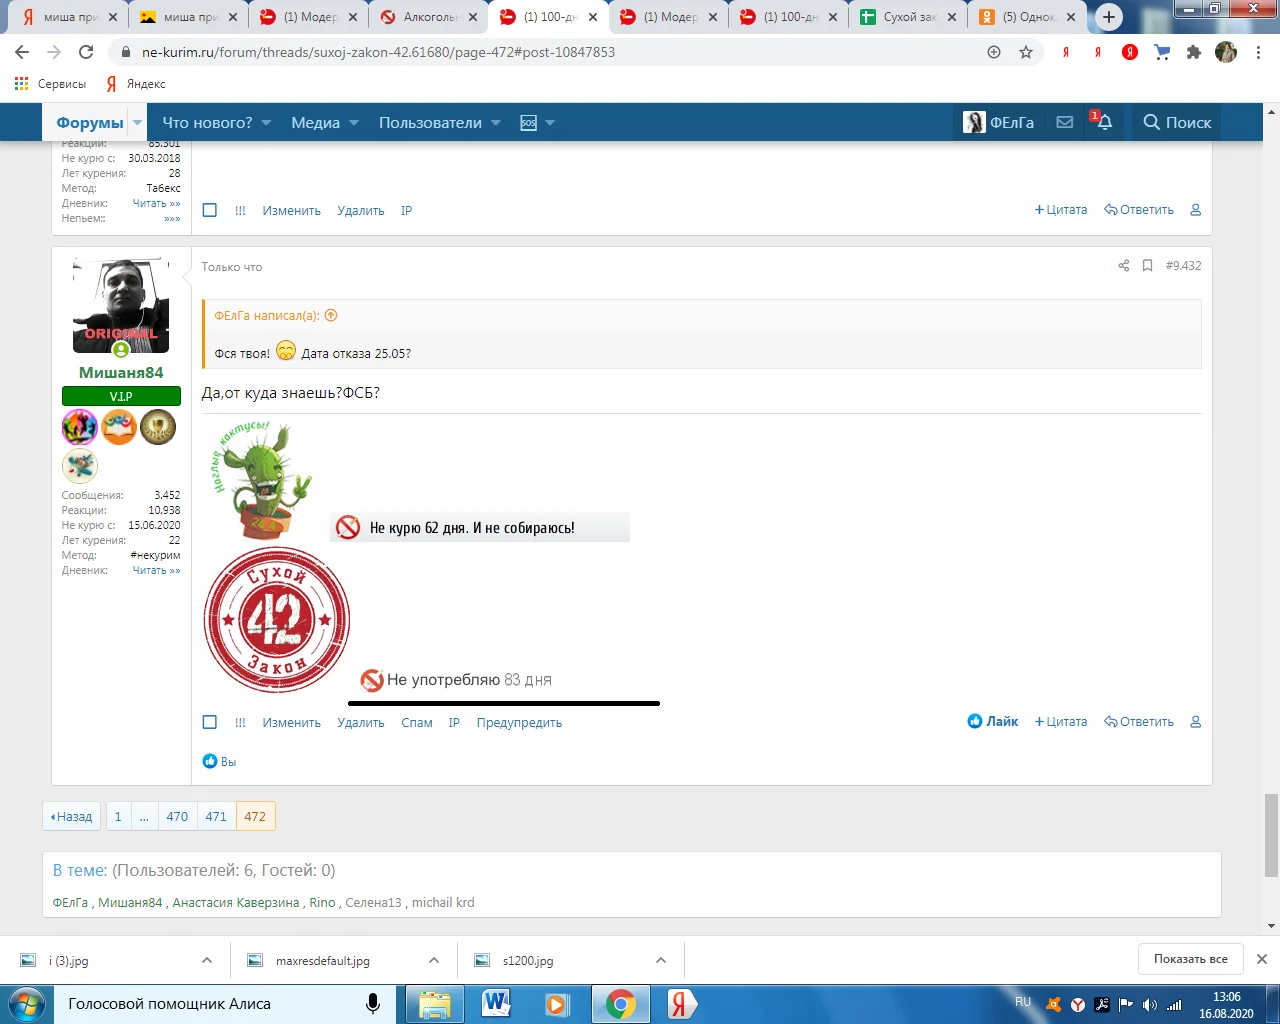The height and width of the screenshot is (1024, 1280).
Task: Open the Windows Start menu
Action: point(26,1003)
